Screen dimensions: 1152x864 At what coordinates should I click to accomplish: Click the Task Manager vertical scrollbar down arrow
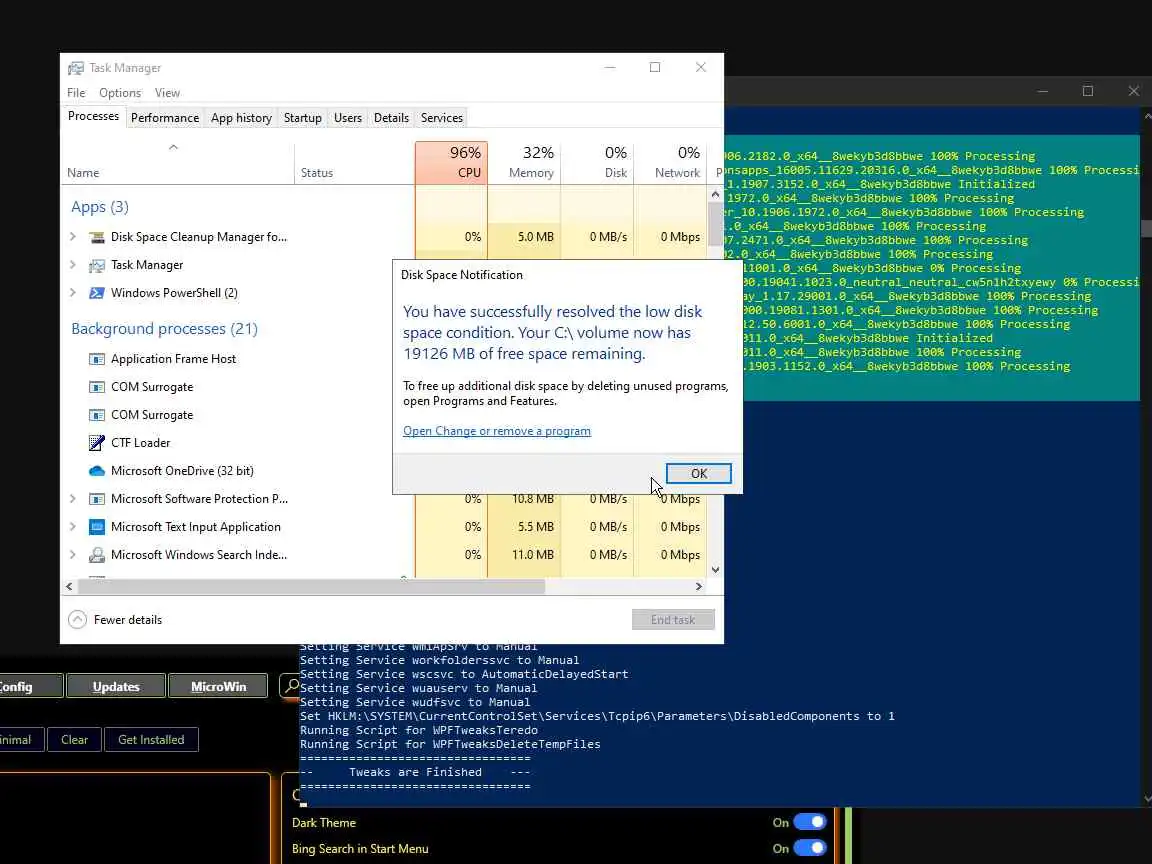pos(715,569)
